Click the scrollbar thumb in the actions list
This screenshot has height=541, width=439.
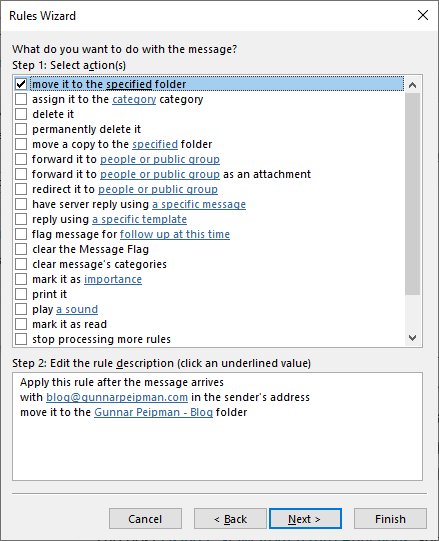click(412, 194)
